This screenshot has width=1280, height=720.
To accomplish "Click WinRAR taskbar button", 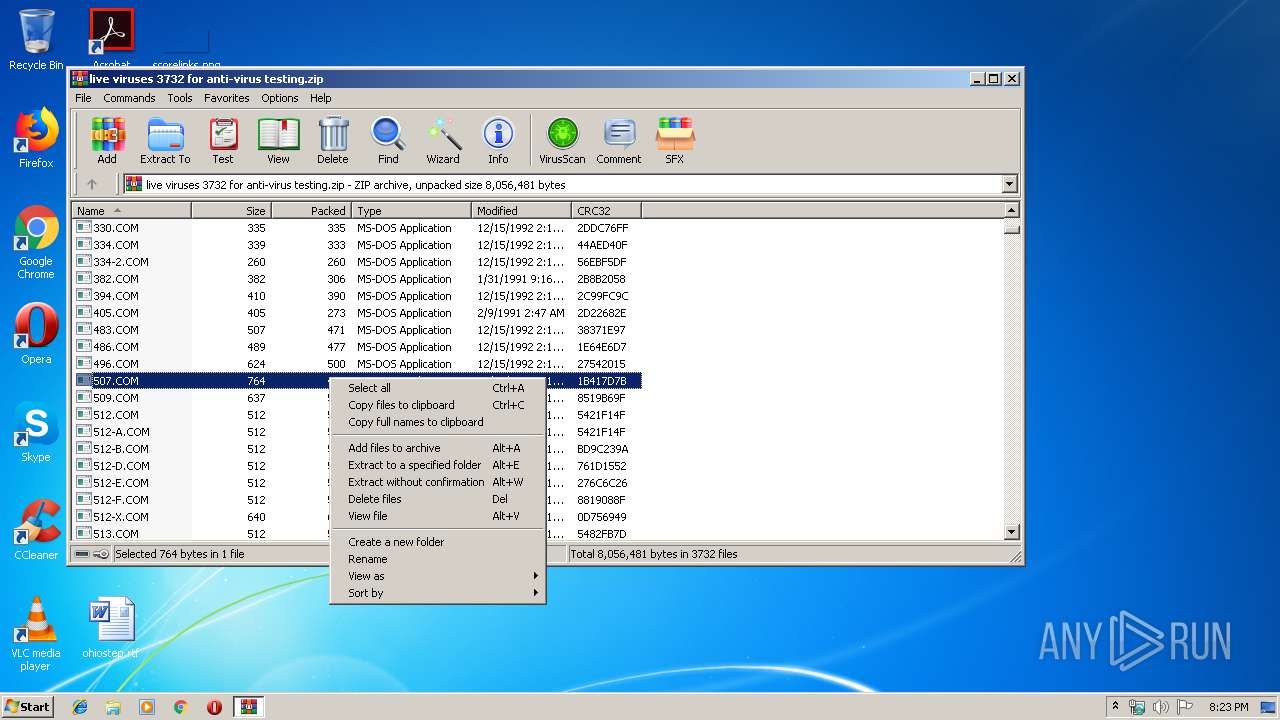I will click(x=248, y=707).
